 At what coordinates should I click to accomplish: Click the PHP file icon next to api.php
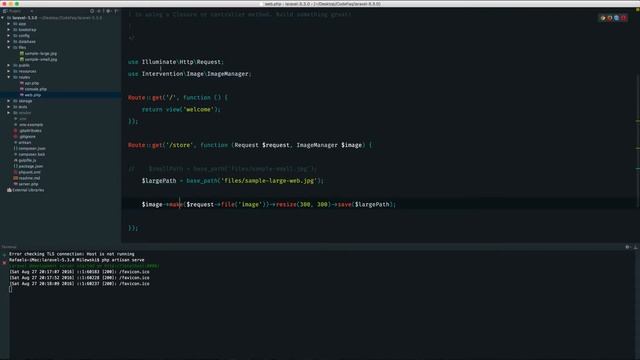[22, 83]
